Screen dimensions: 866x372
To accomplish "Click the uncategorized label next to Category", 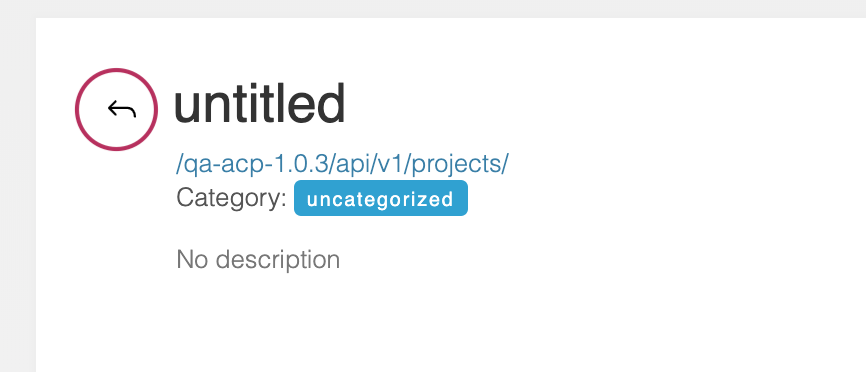I will coord(381,198).
